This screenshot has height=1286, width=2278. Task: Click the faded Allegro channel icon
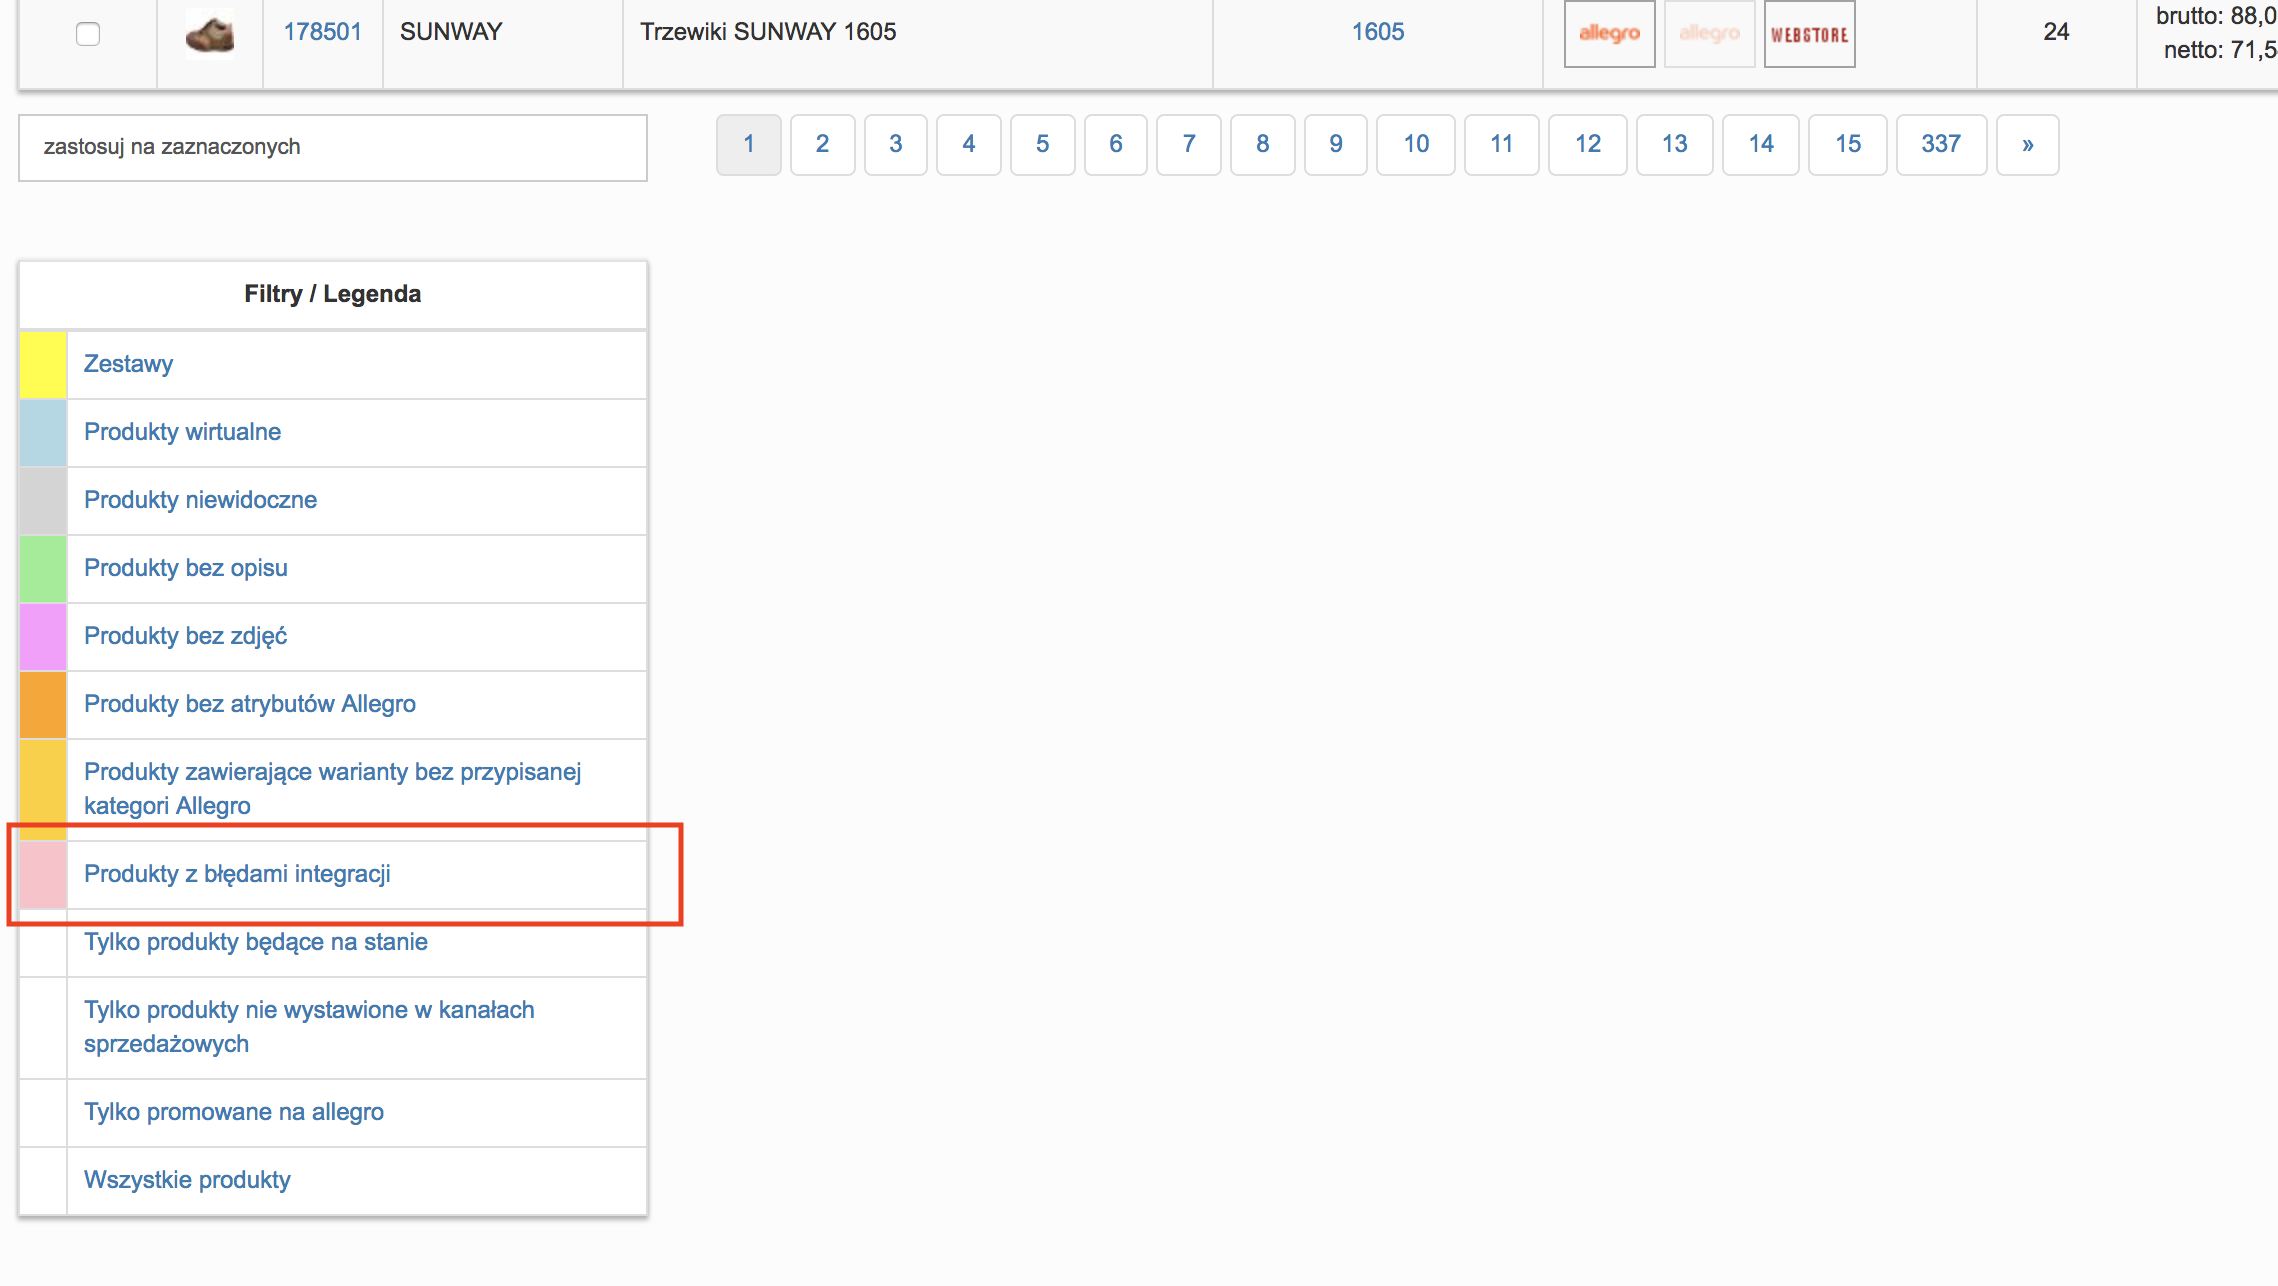(x=1709, y=34)
